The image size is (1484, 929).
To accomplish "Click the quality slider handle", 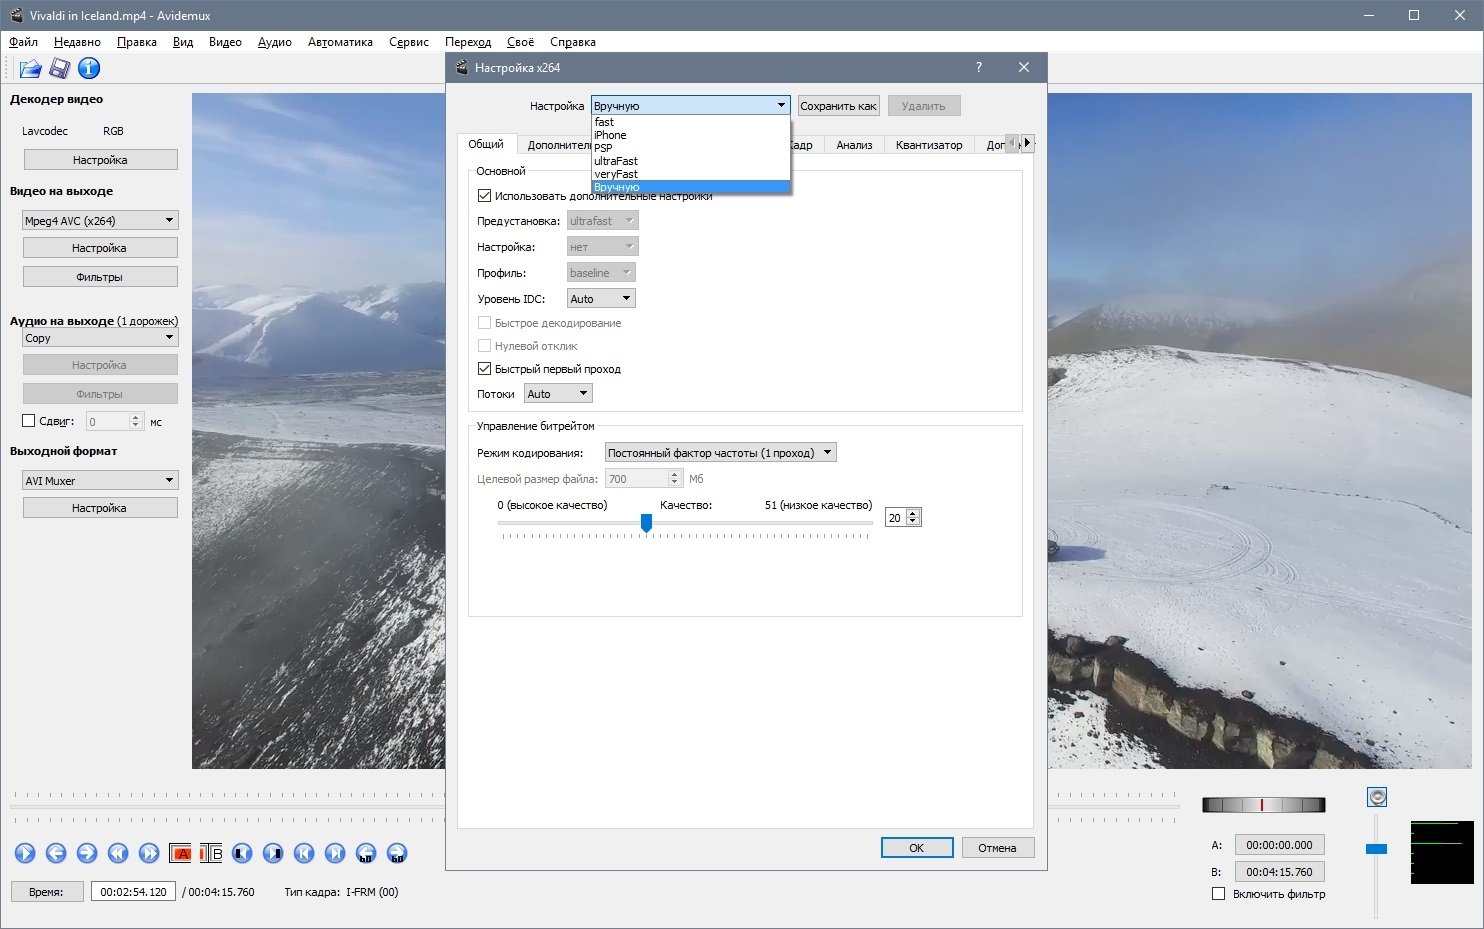I will point(646,523).
